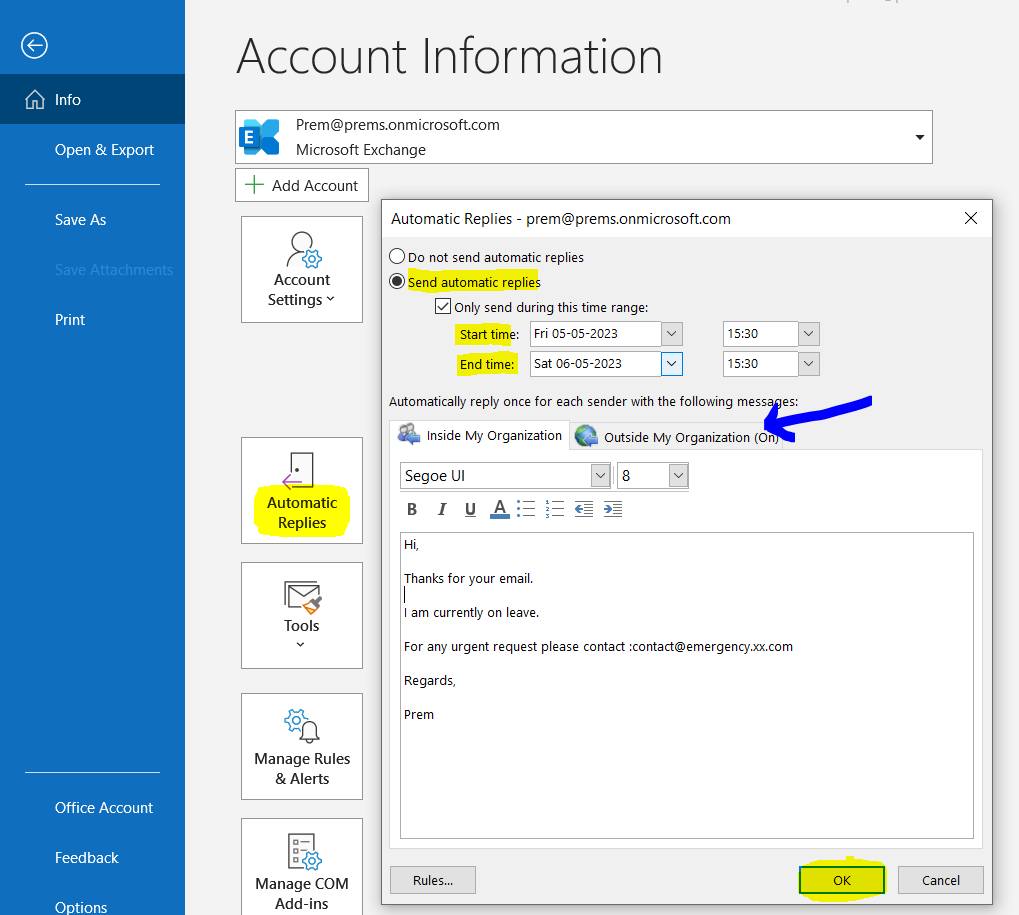The width and height of the screenshot is (1019, 915).
Task: Click the back arrow icon in the sidebar
Action: (34, 45)
